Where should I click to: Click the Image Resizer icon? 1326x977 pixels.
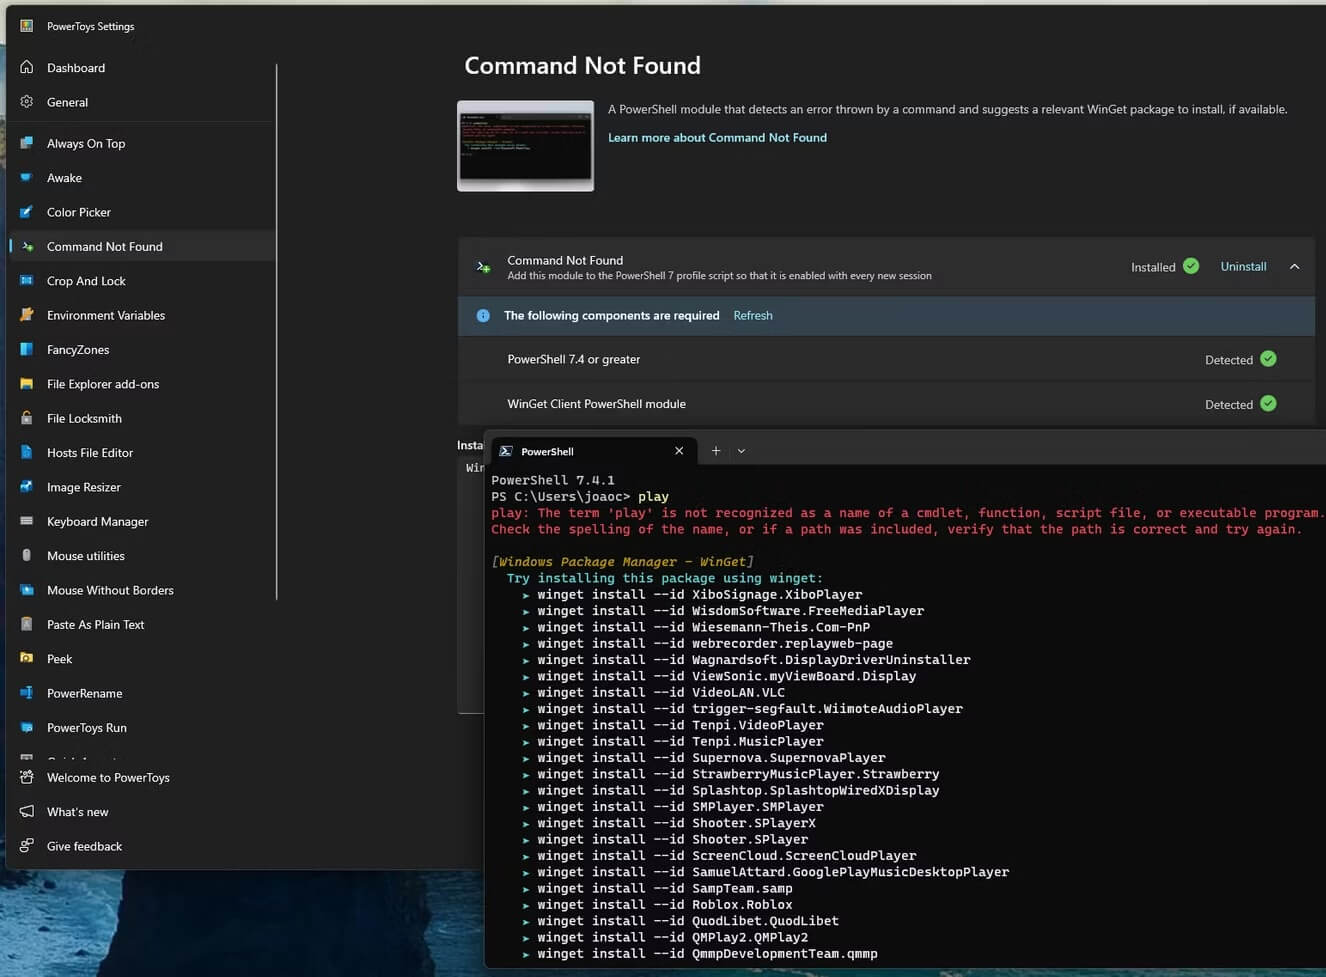coord(27,487)
